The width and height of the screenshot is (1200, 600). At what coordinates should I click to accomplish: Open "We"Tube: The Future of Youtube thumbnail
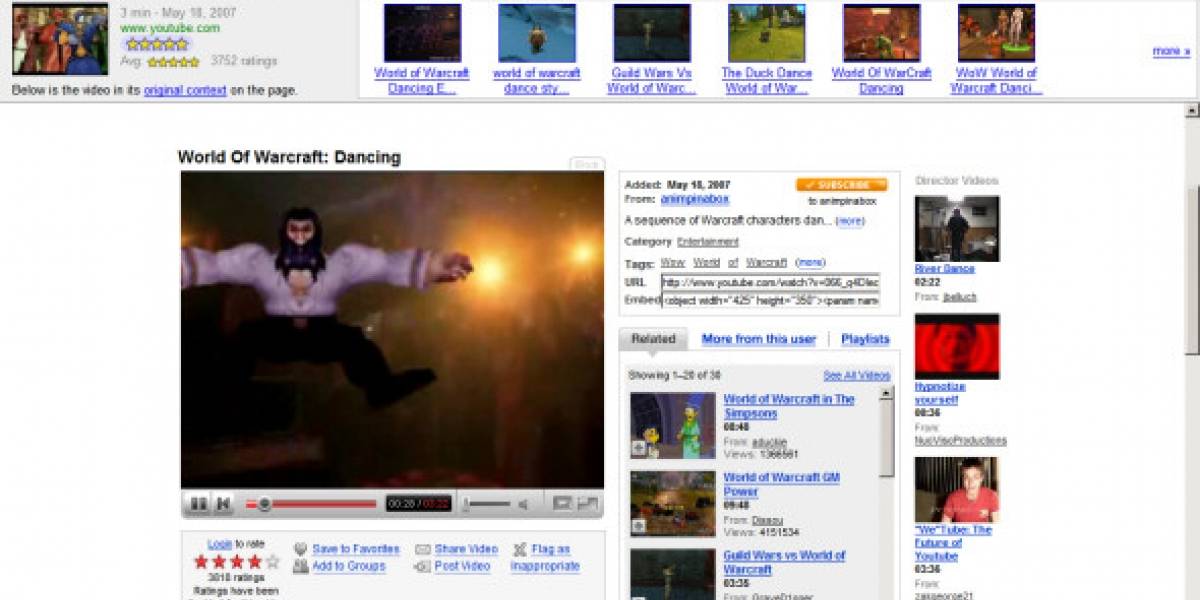pos(957,490)
